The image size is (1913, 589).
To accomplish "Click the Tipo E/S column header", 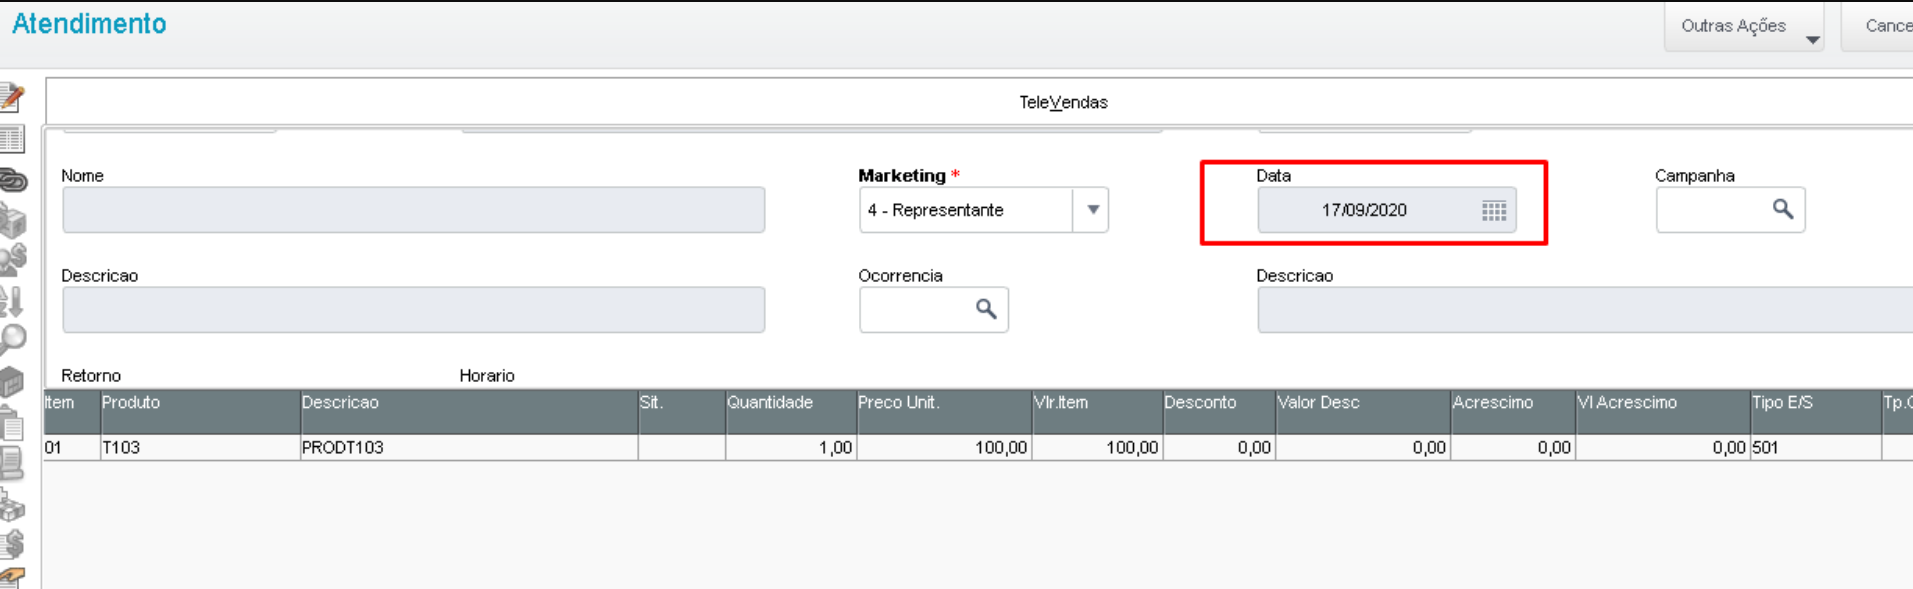I will pos(1815,411).
